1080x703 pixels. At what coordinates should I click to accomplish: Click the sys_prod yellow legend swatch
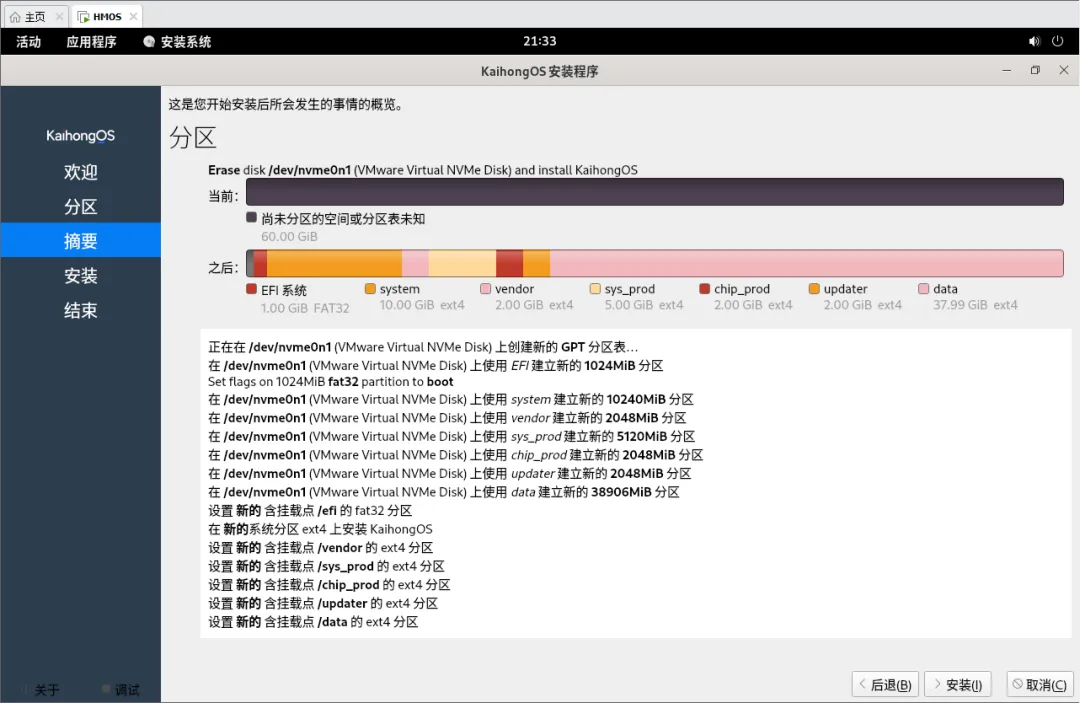coord(595,288)
